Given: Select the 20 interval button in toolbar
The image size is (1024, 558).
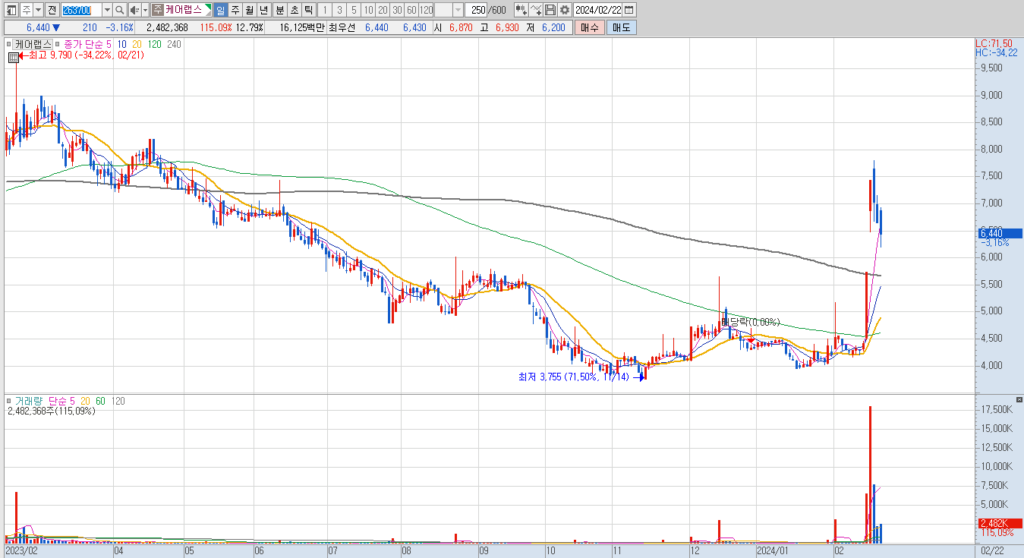Looking at the screenshot, I should [383, 10].
